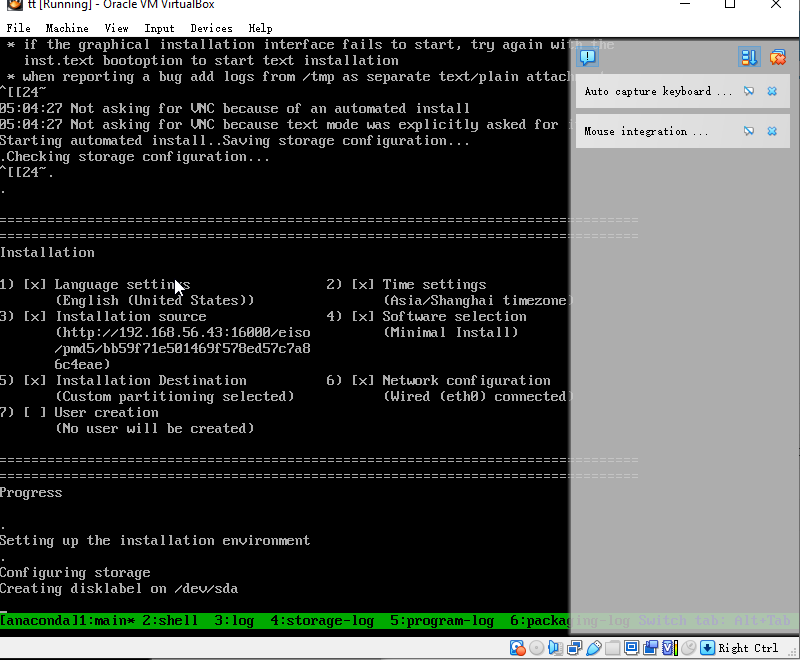Expand the Auto capture keyboard notification
This screenshot has height=660, width=800.
[x=647, y=91]
